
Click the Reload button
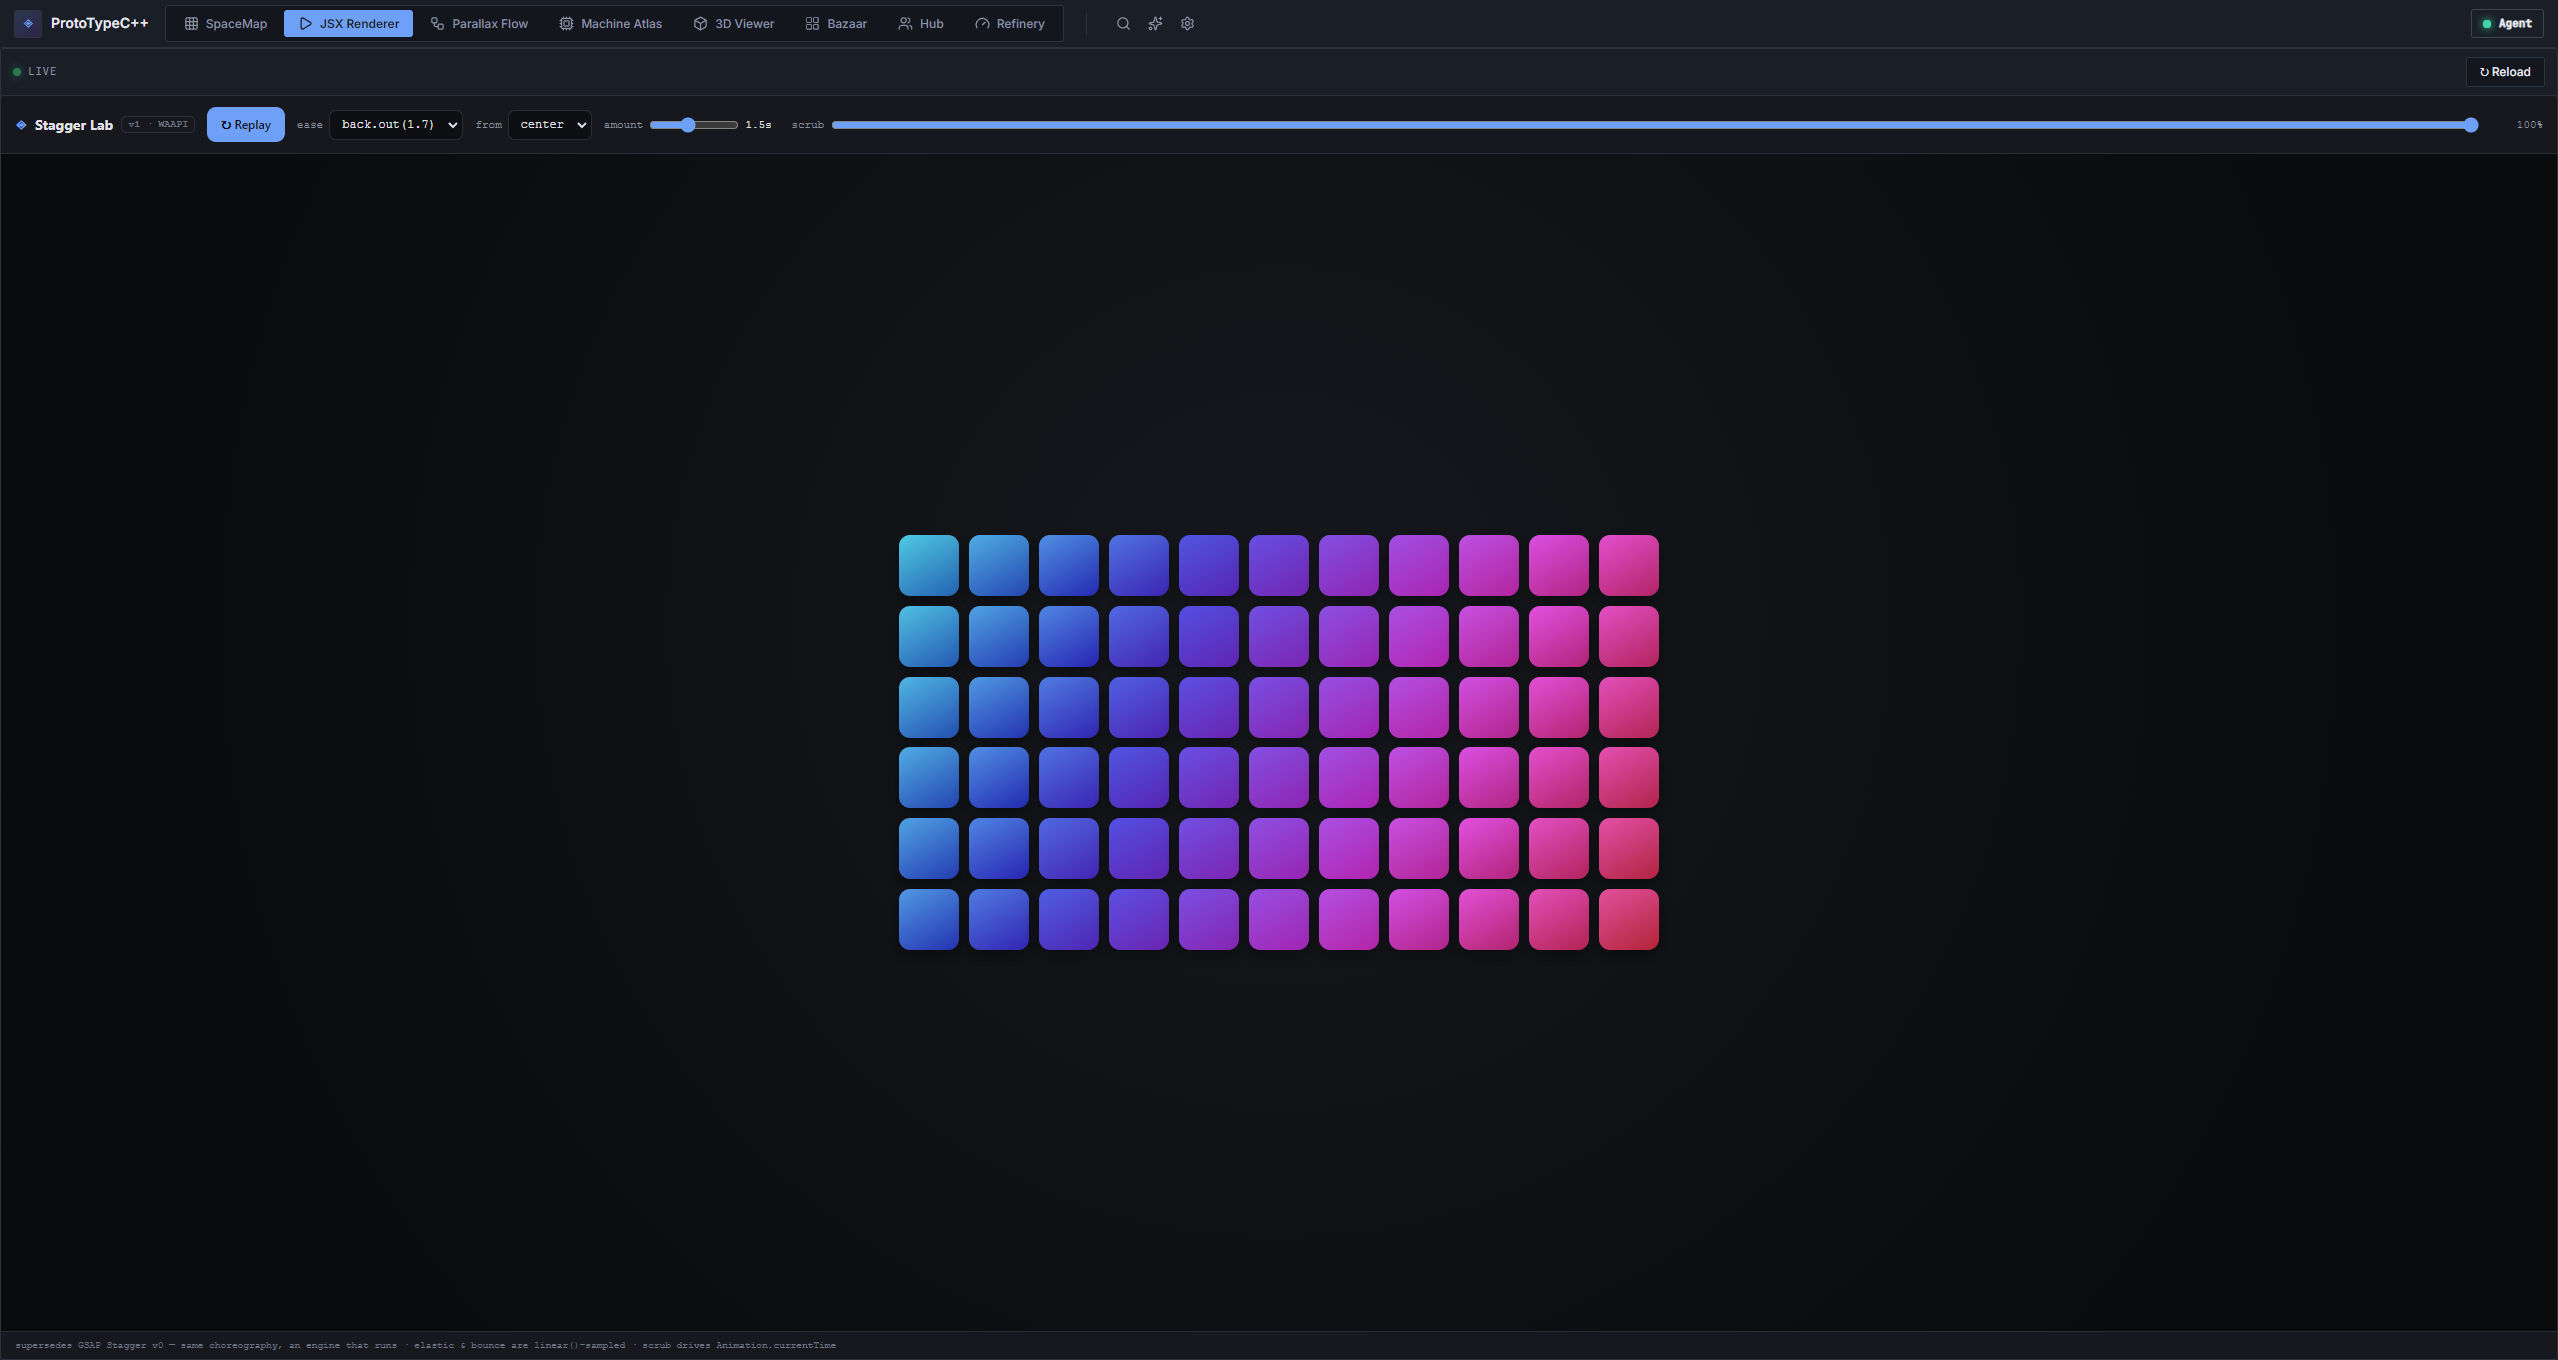tap(2505, 72)
